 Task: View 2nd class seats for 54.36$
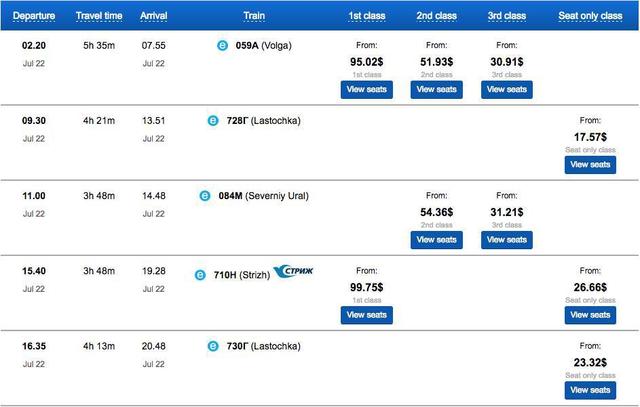[436, 240]
